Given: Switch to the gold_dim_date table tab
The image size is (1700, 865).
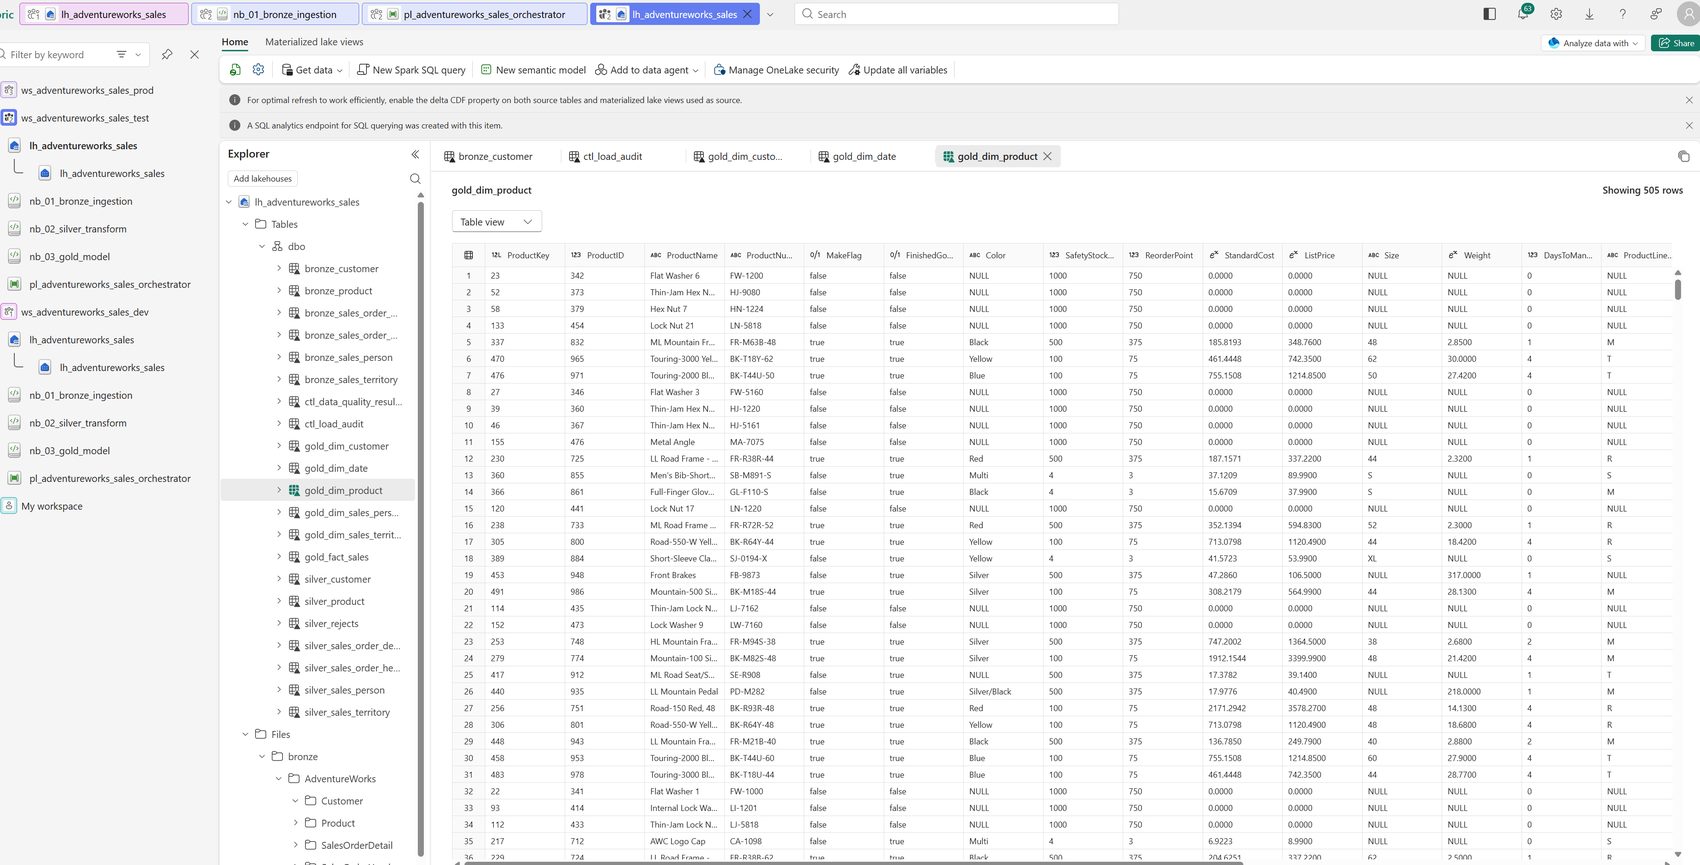Looking at the screenshot, I should coord(857,156).
